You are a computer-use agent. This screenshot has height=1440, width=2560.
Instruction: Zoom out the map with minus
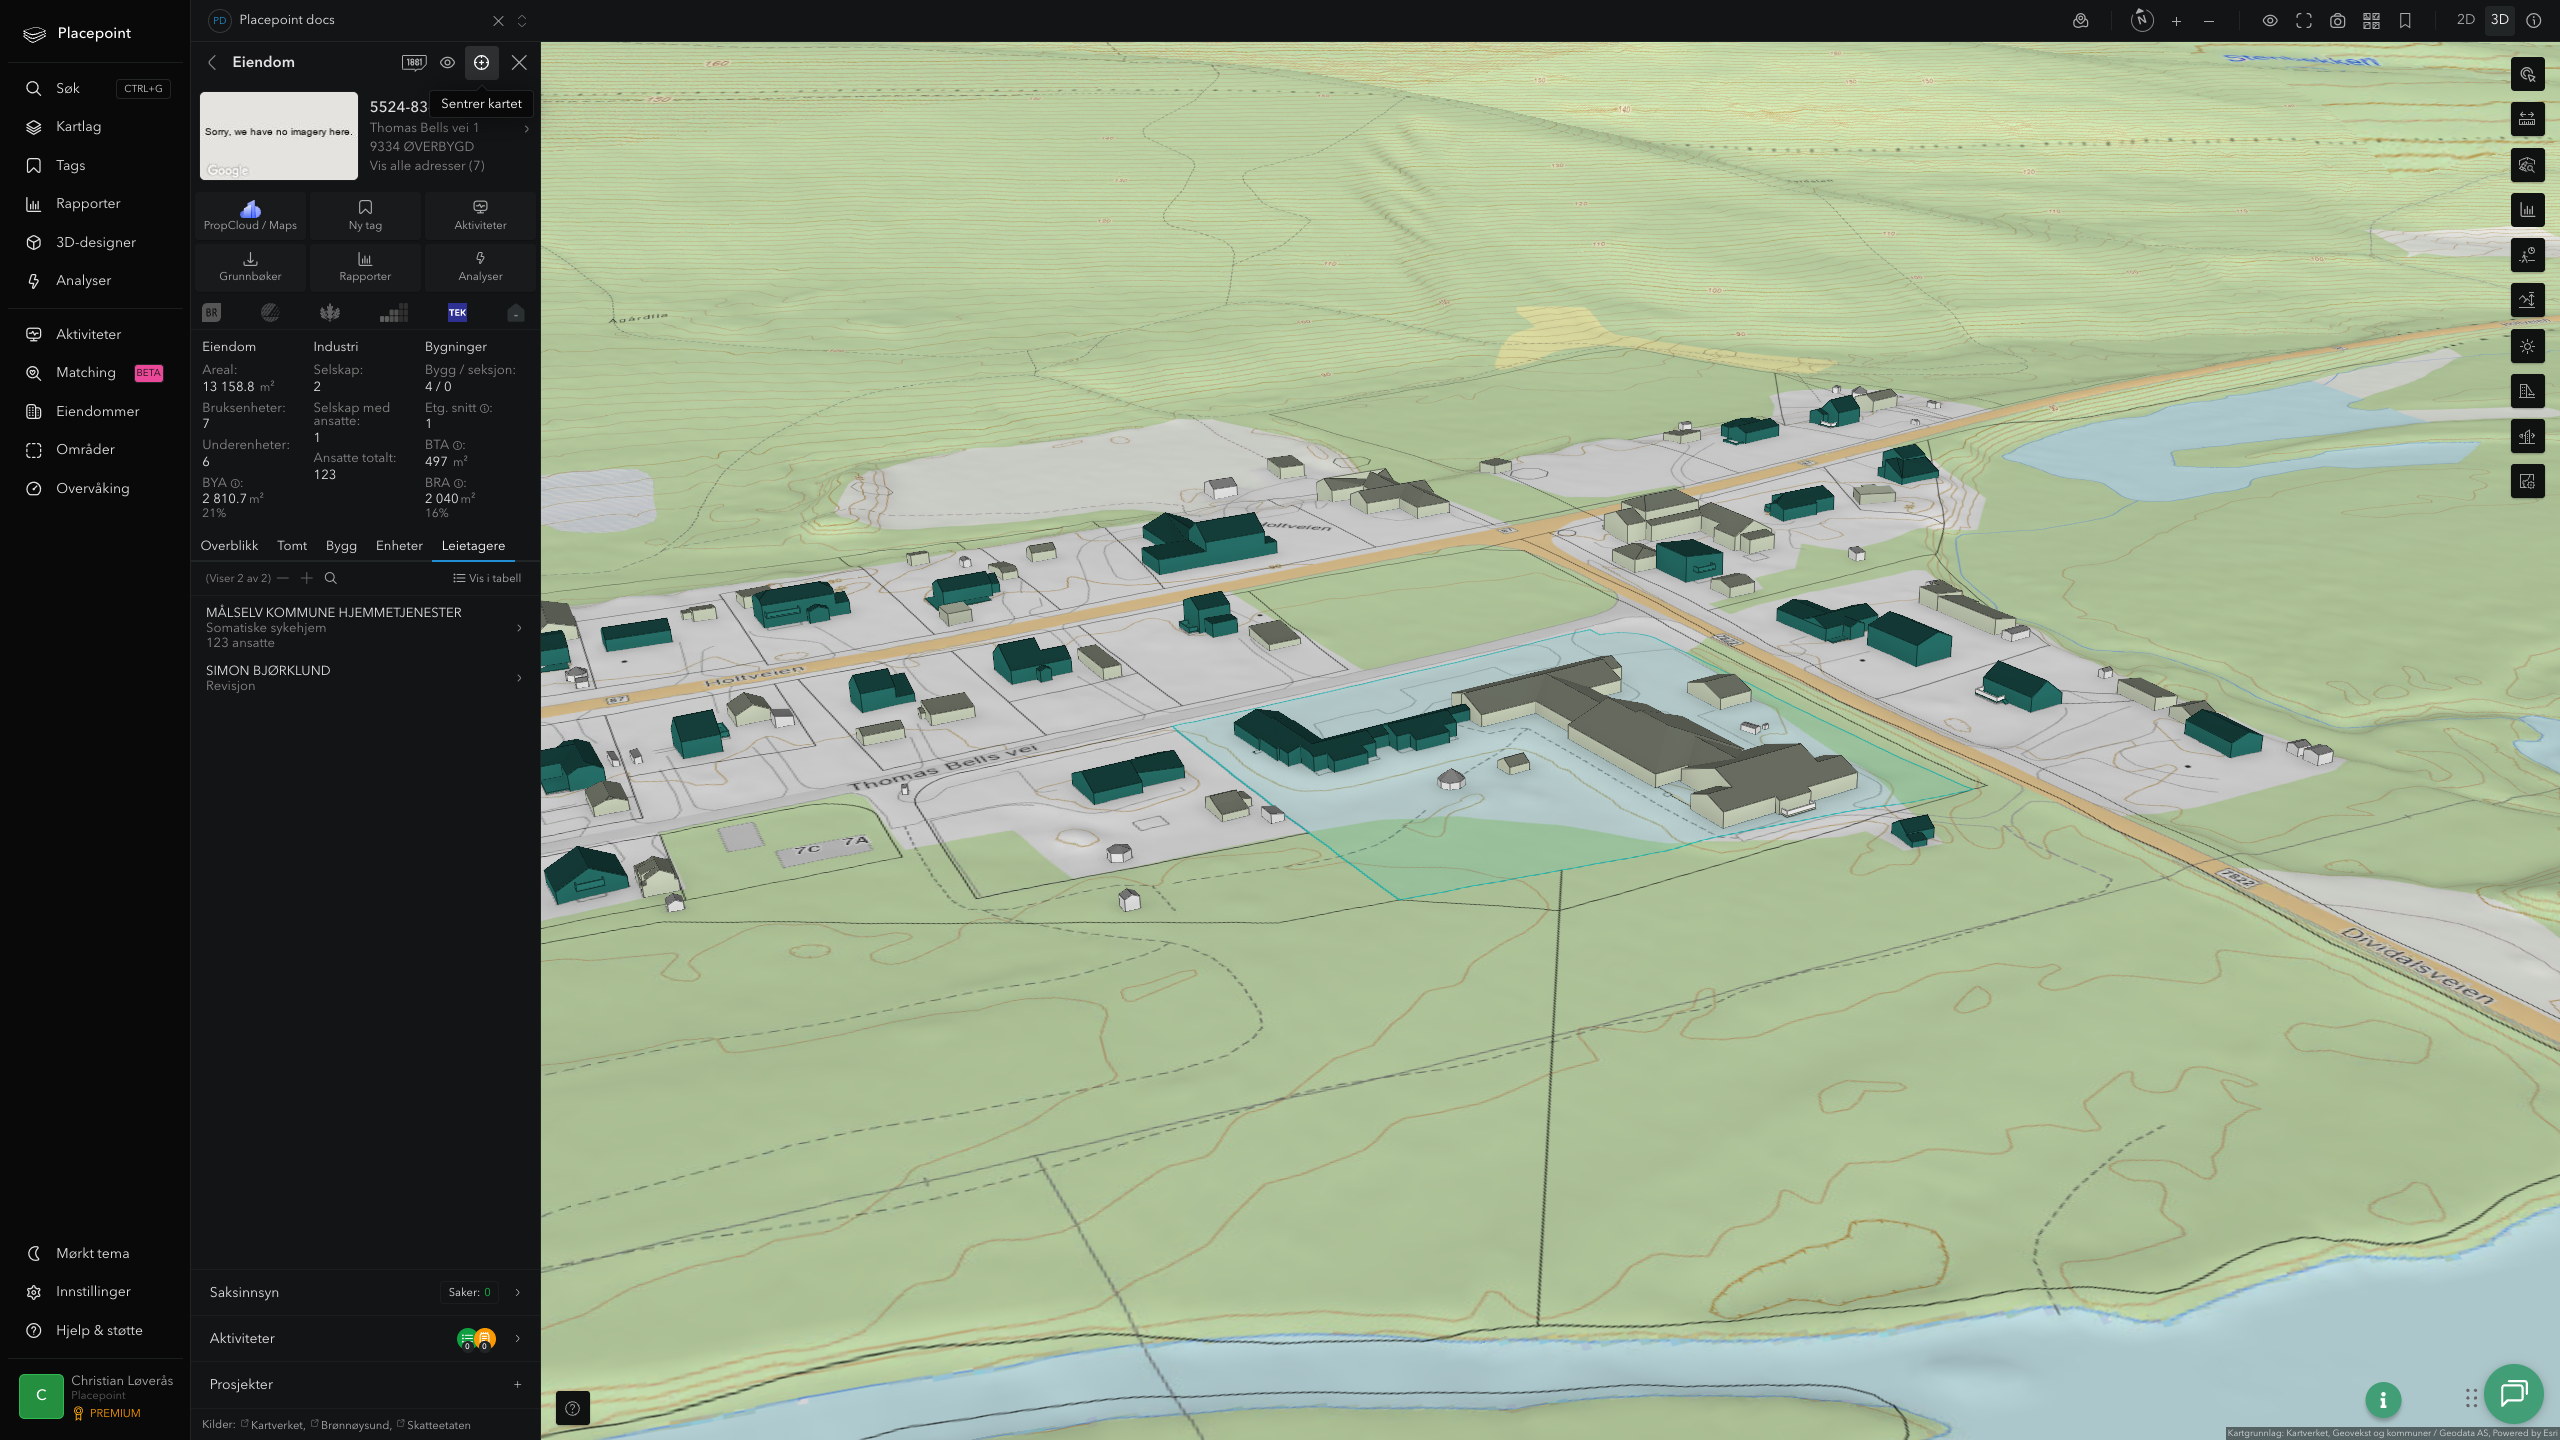point(2209,21)
